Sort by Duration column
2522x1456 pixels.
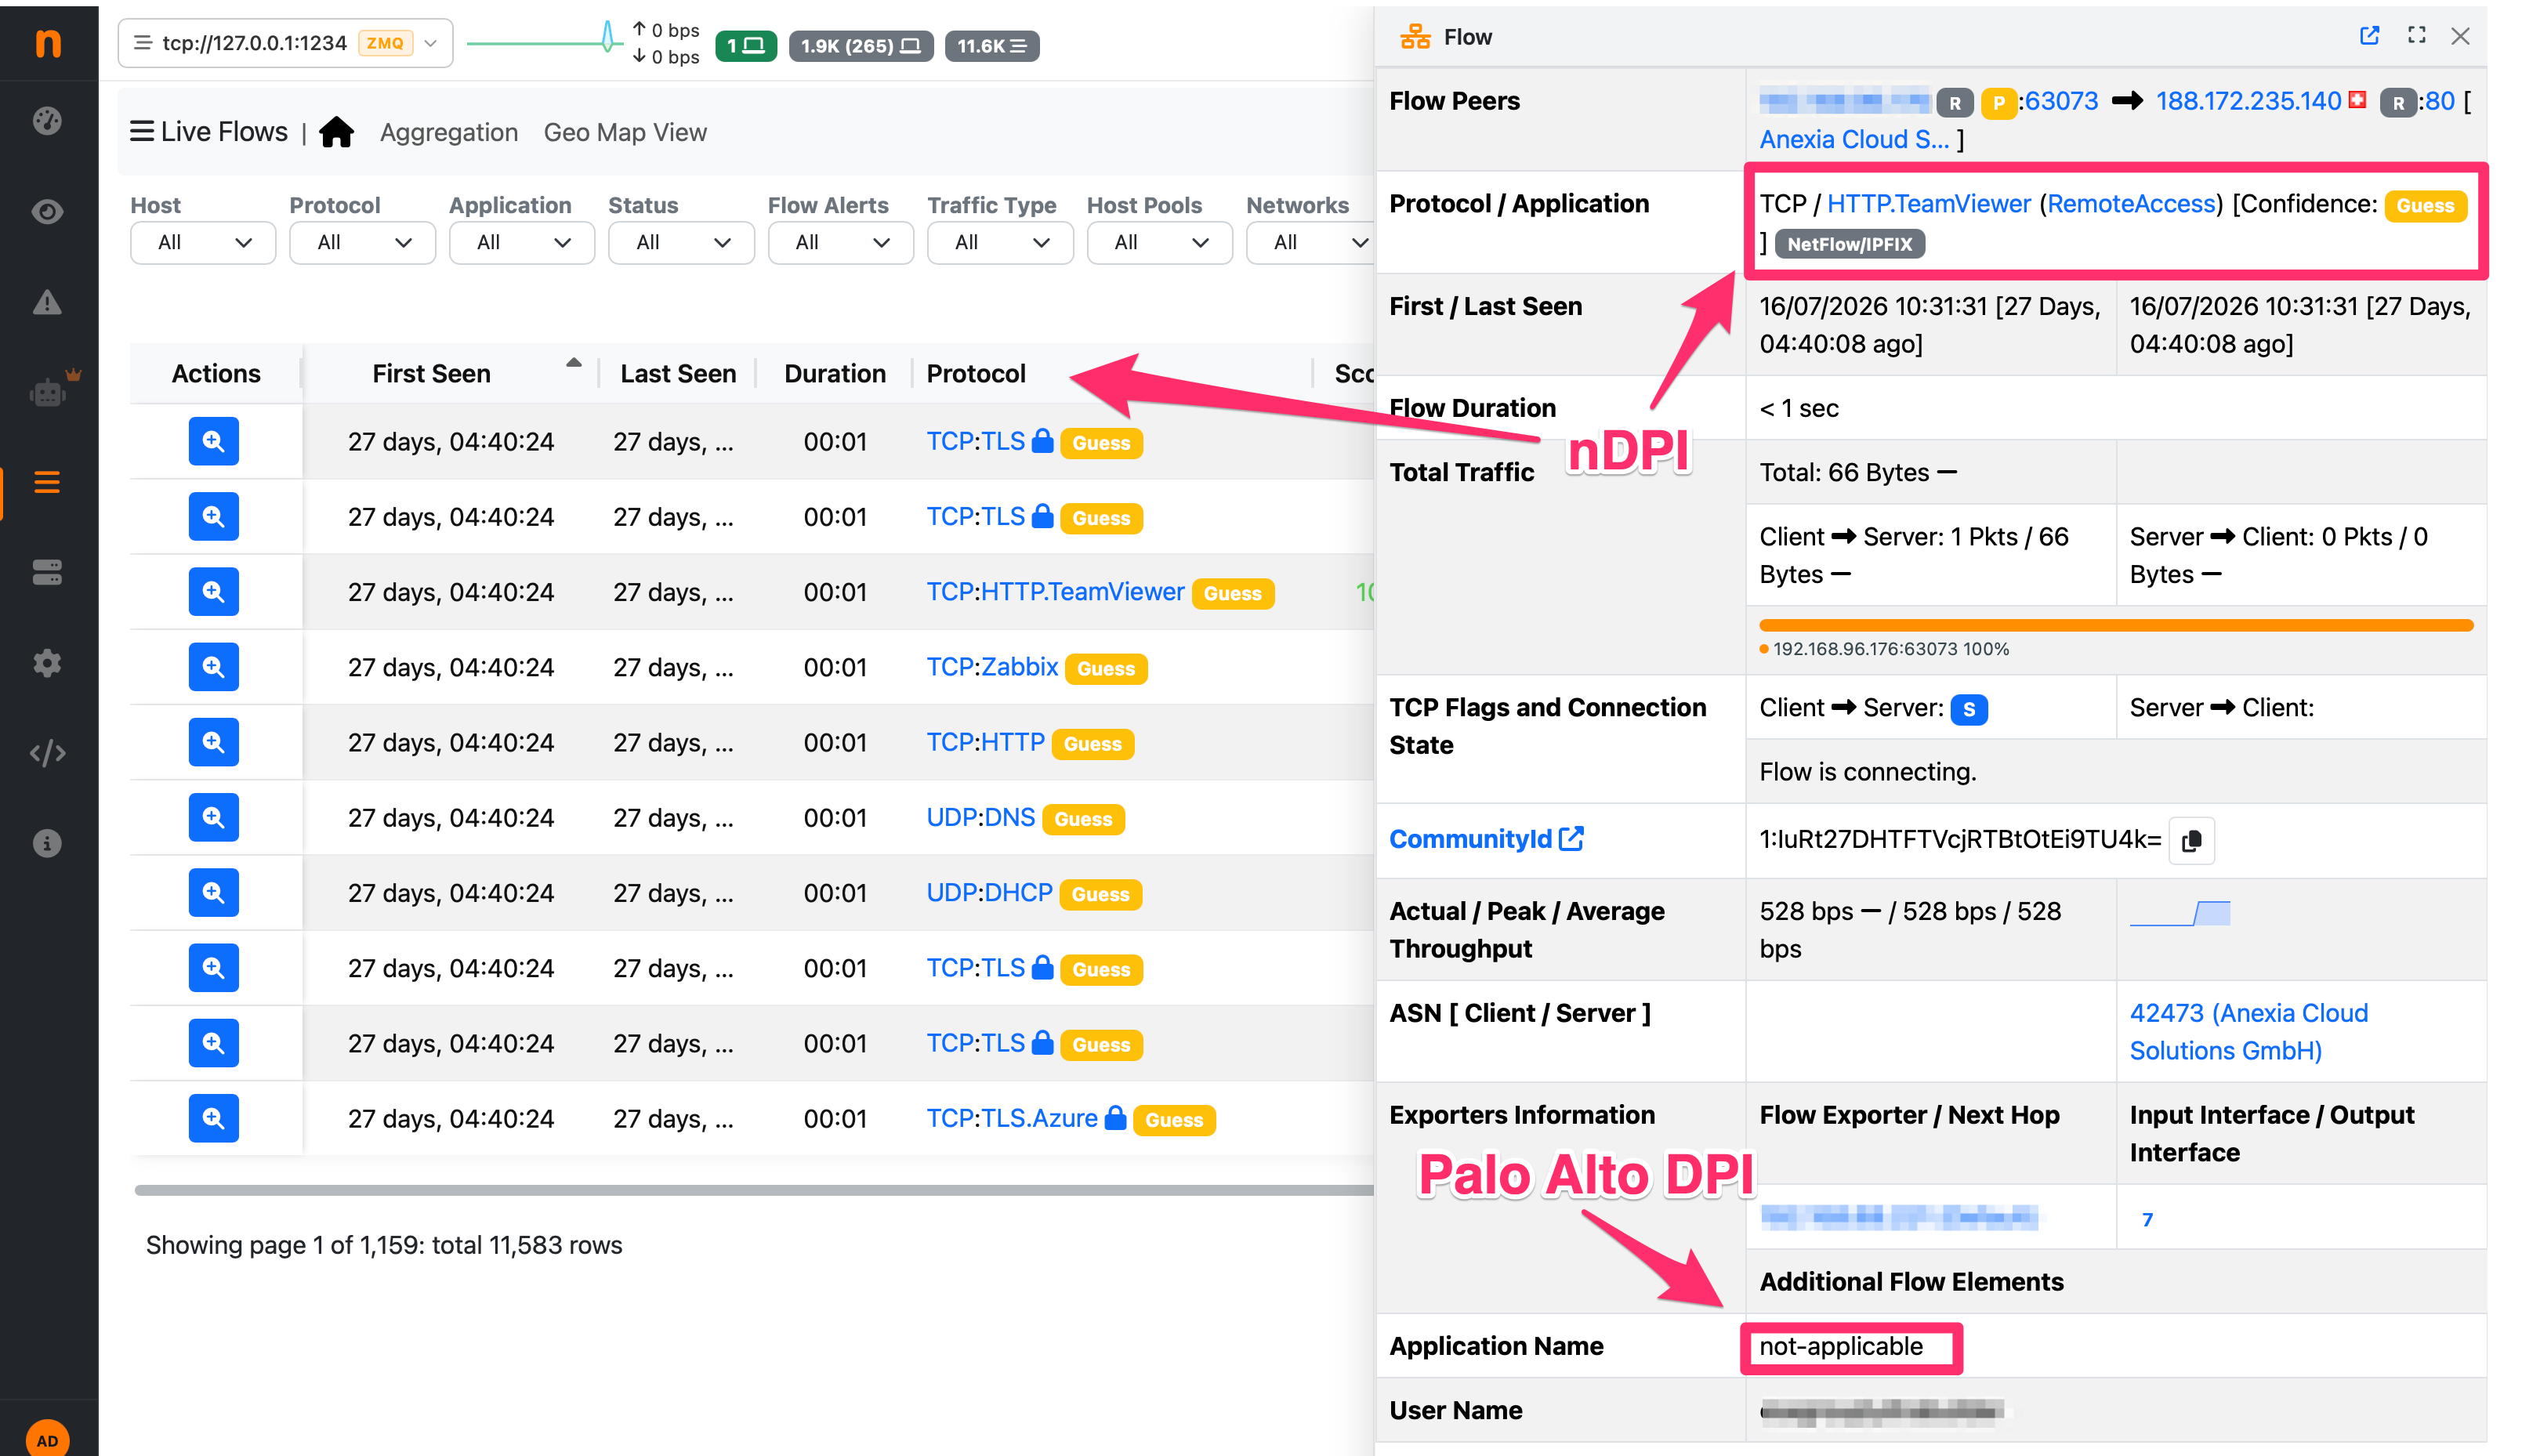pyautogui.click(x=835, y=373)
